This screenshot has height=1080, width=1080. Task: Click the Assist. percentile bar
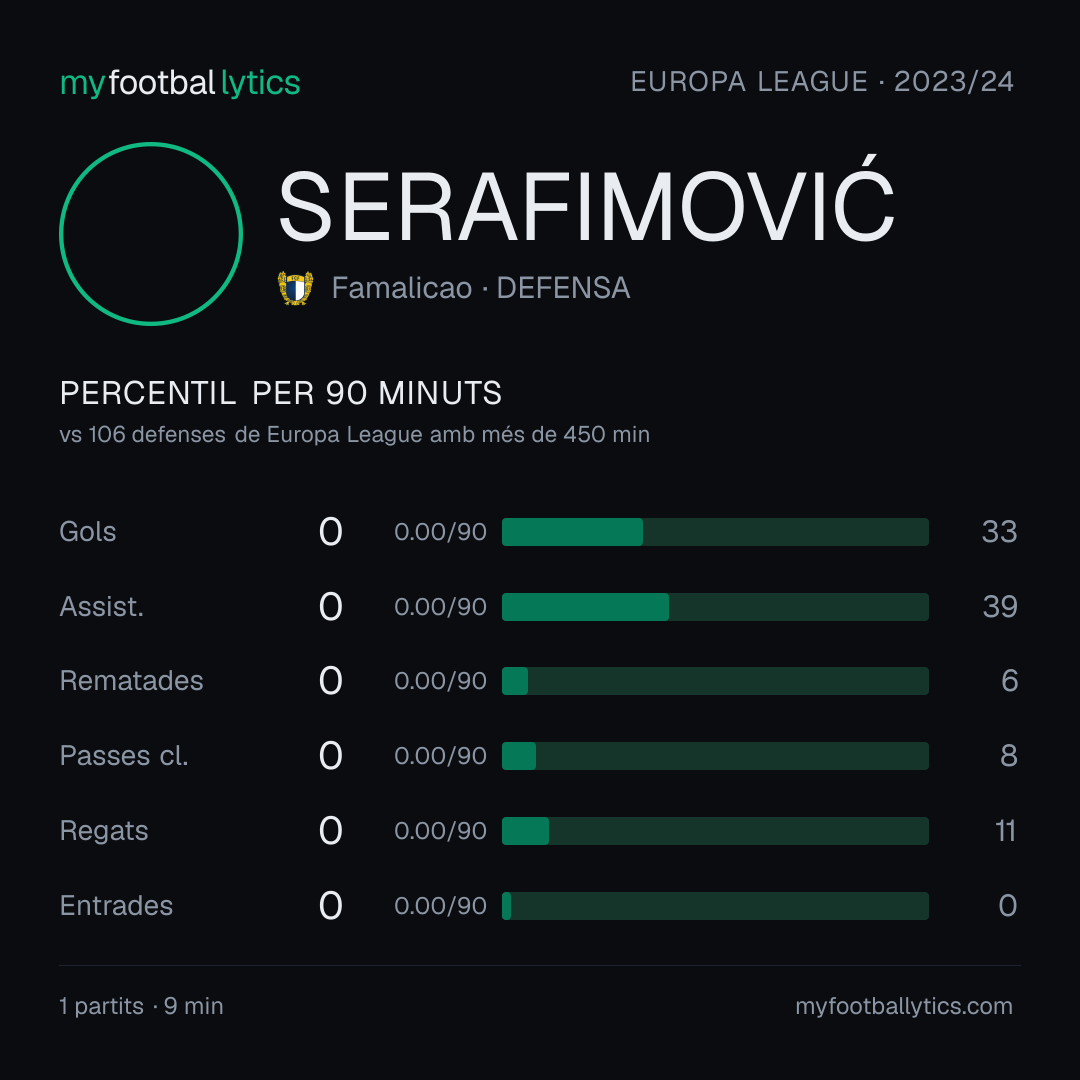coord(715,607)
